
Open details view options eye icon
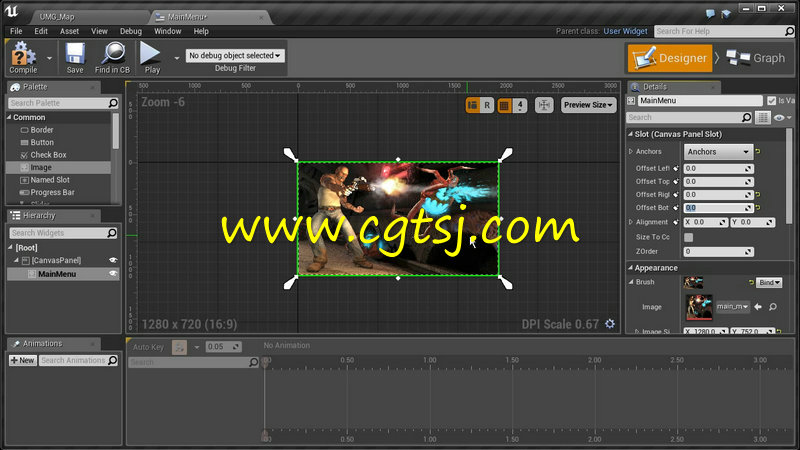[781, 118]
